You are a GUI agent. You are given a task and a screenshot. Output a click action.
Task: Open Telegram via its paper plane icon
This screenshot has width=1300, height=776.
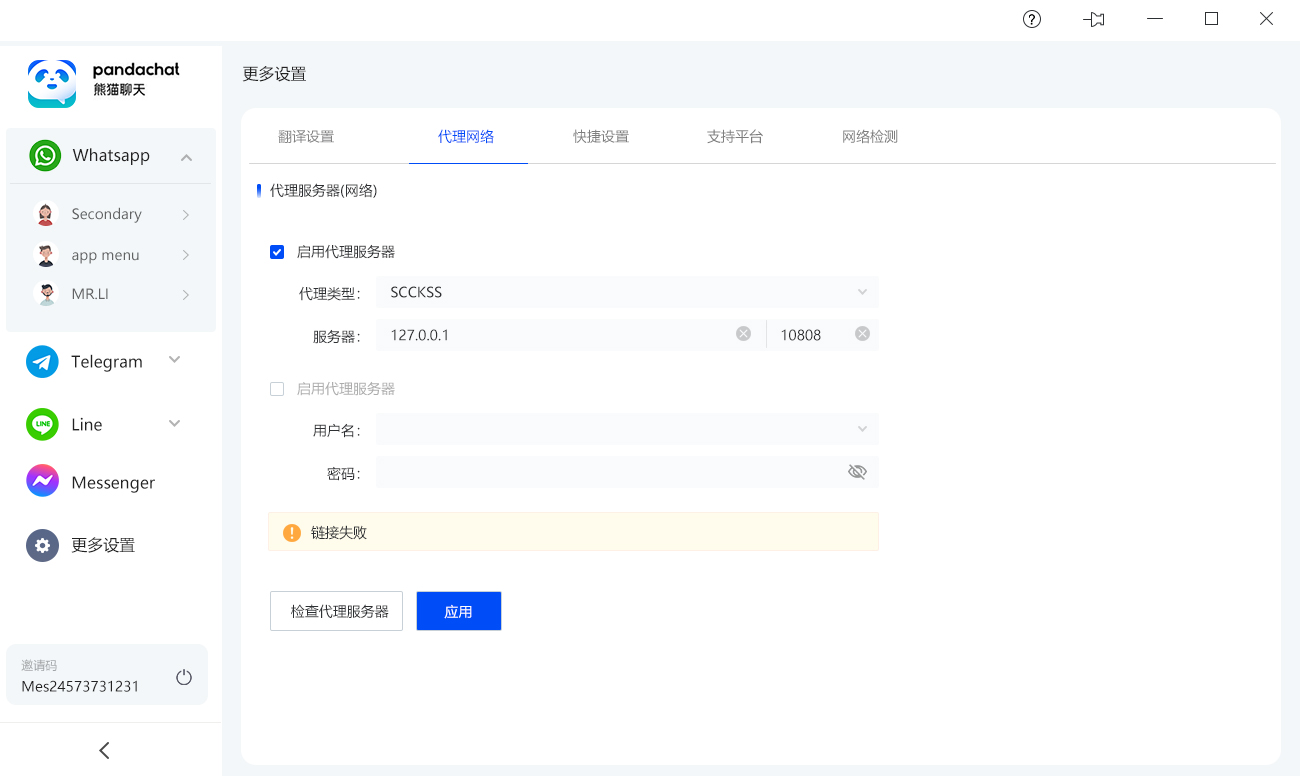point(42,362)
